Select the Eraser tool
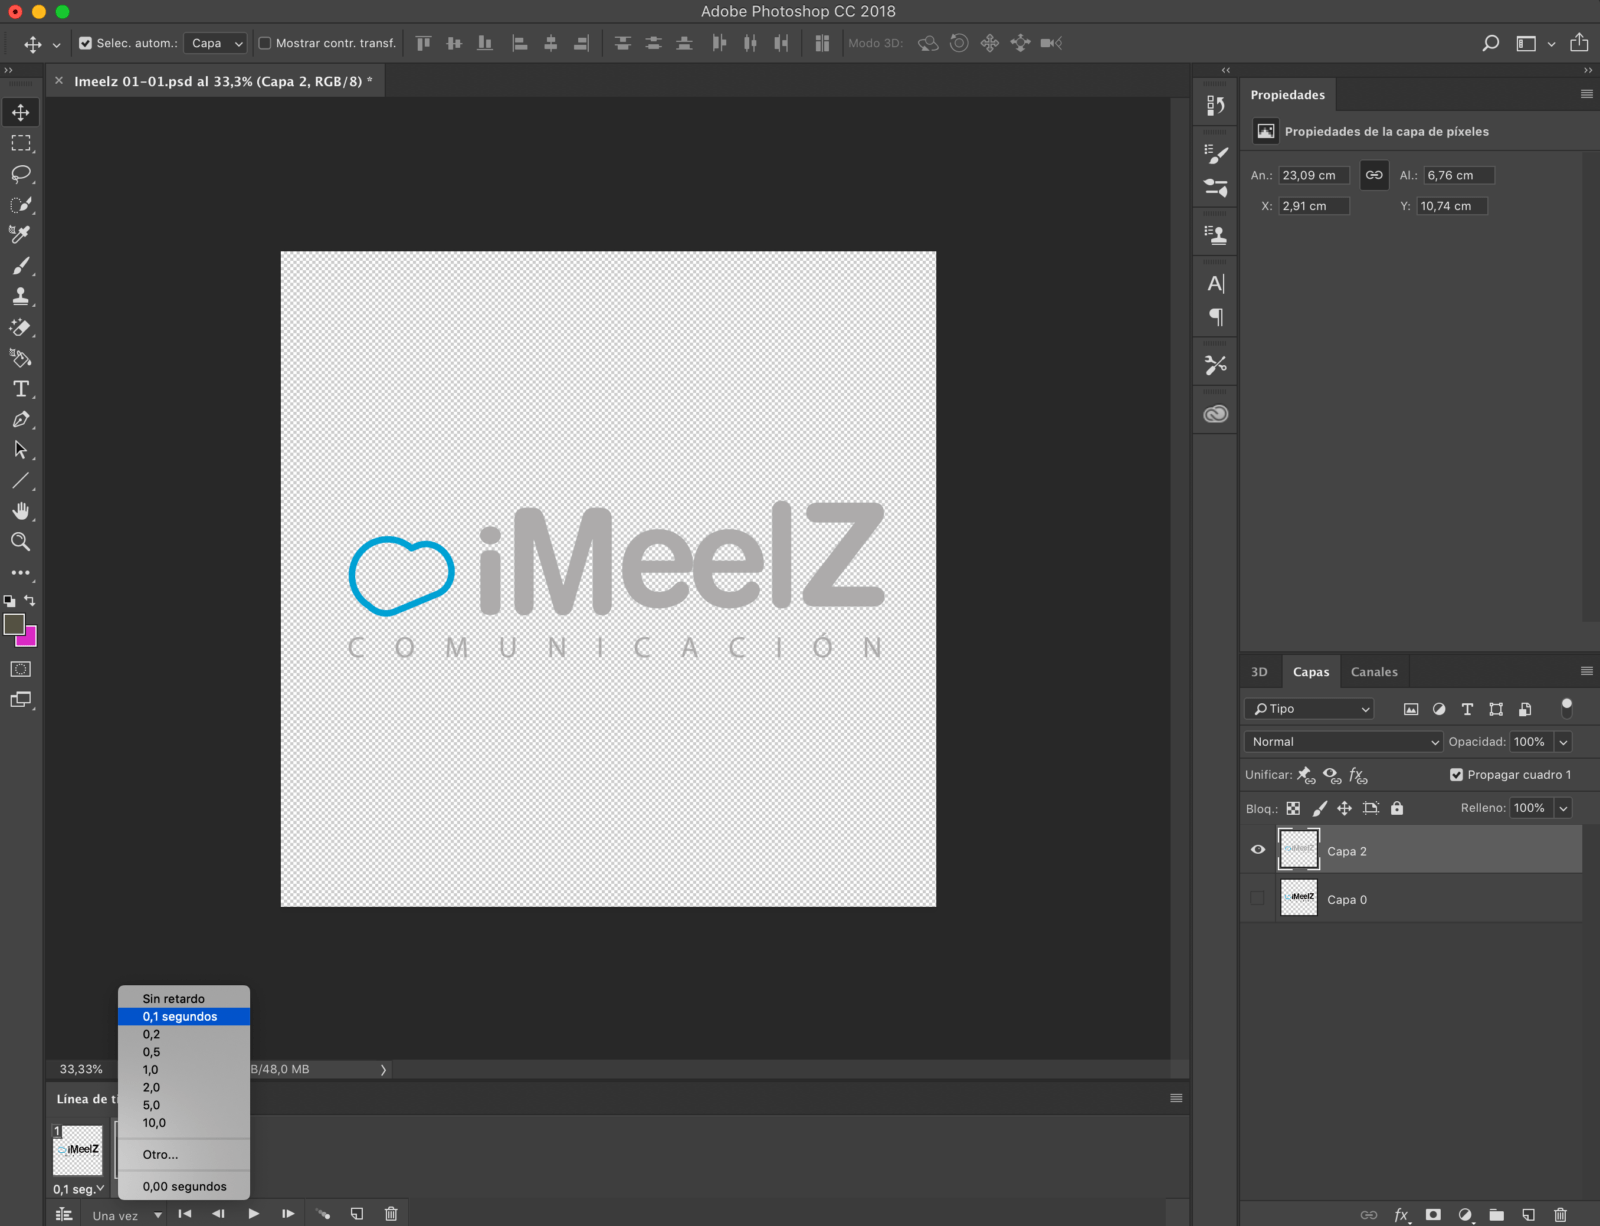 coord(21,327)
